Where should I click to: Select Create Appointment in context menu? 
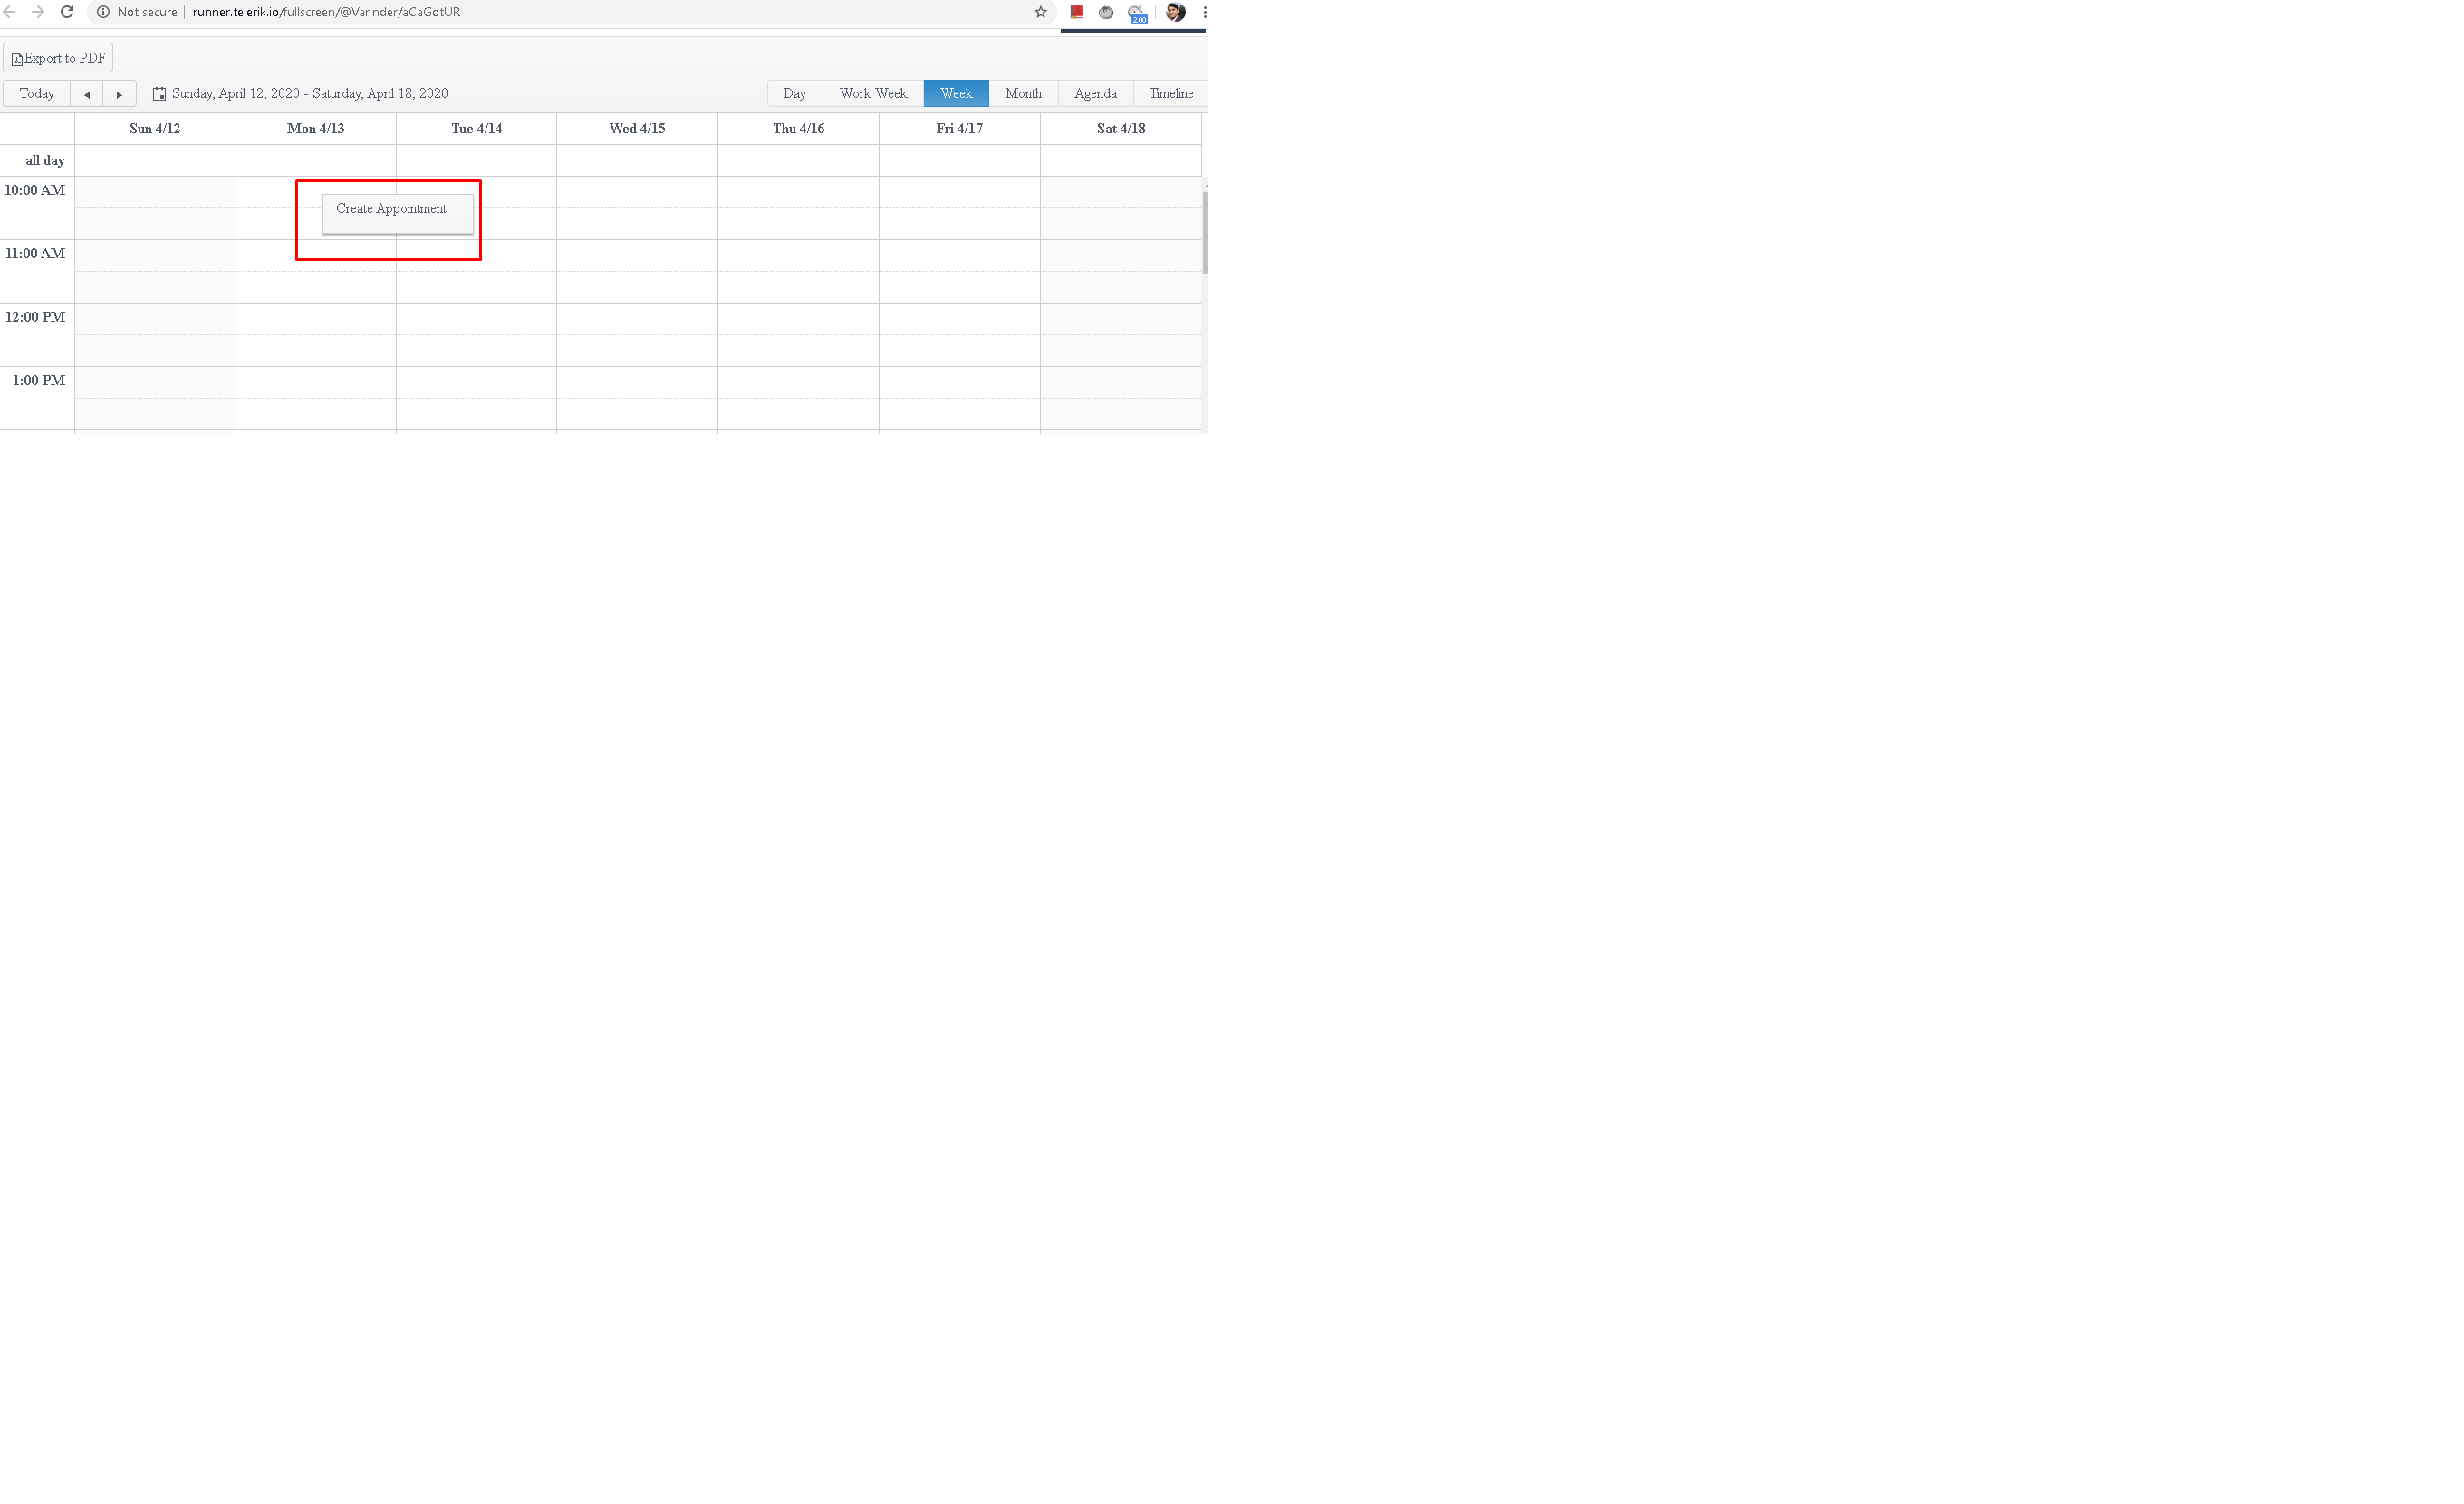pos(391,209)
